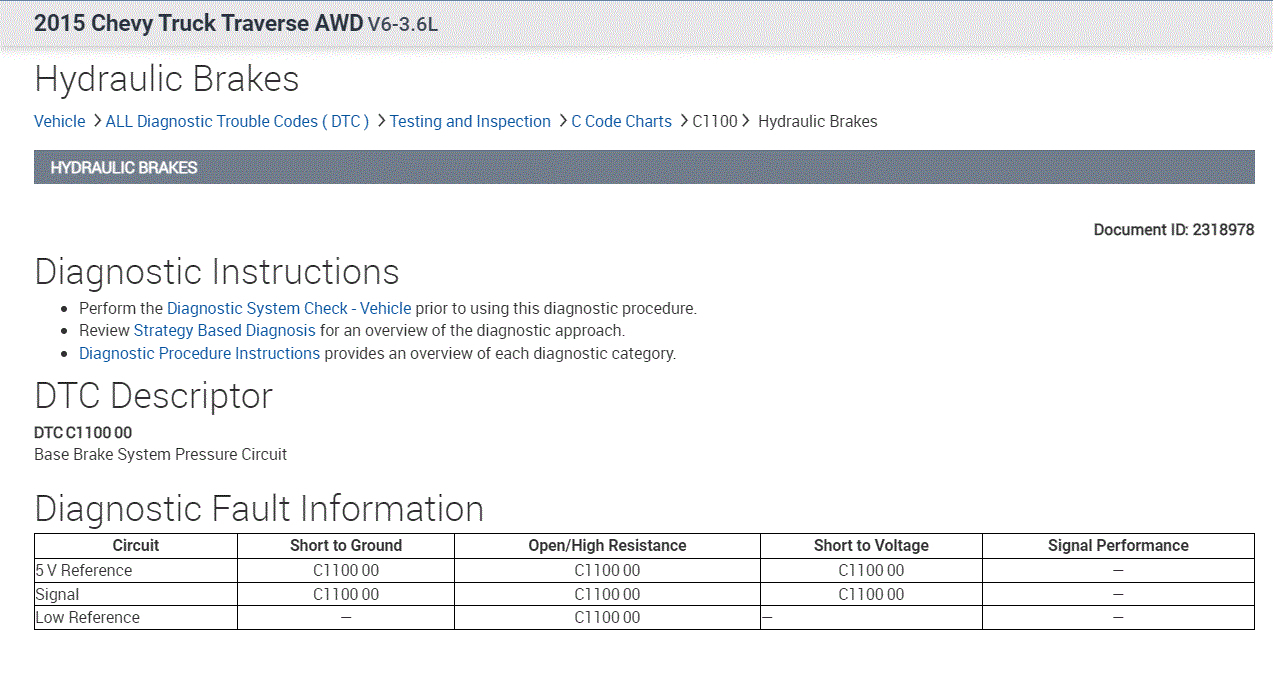This screenshot has width=1273, height=684.
Task: Click Signal row Short to Voltage C1100 00
Action: 871,594
